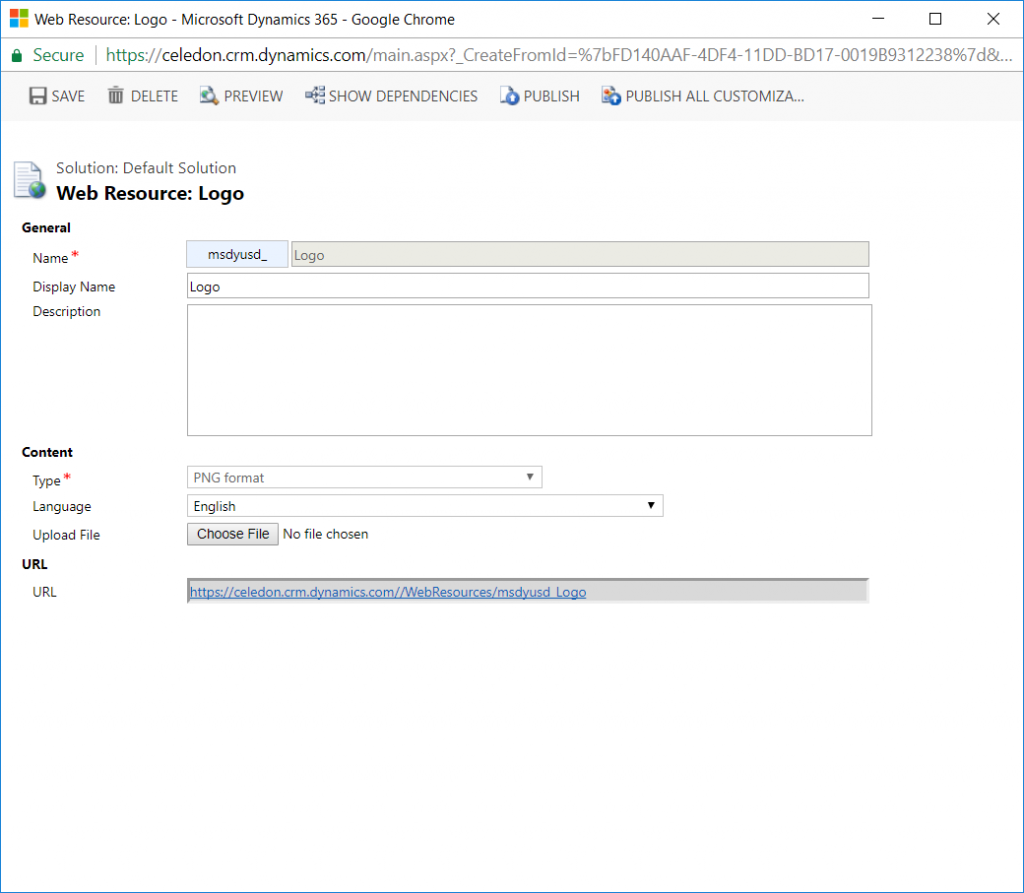Click the 'Content' section heading
The width and height of the screenshot is (1024, 893).
(47, 452)
